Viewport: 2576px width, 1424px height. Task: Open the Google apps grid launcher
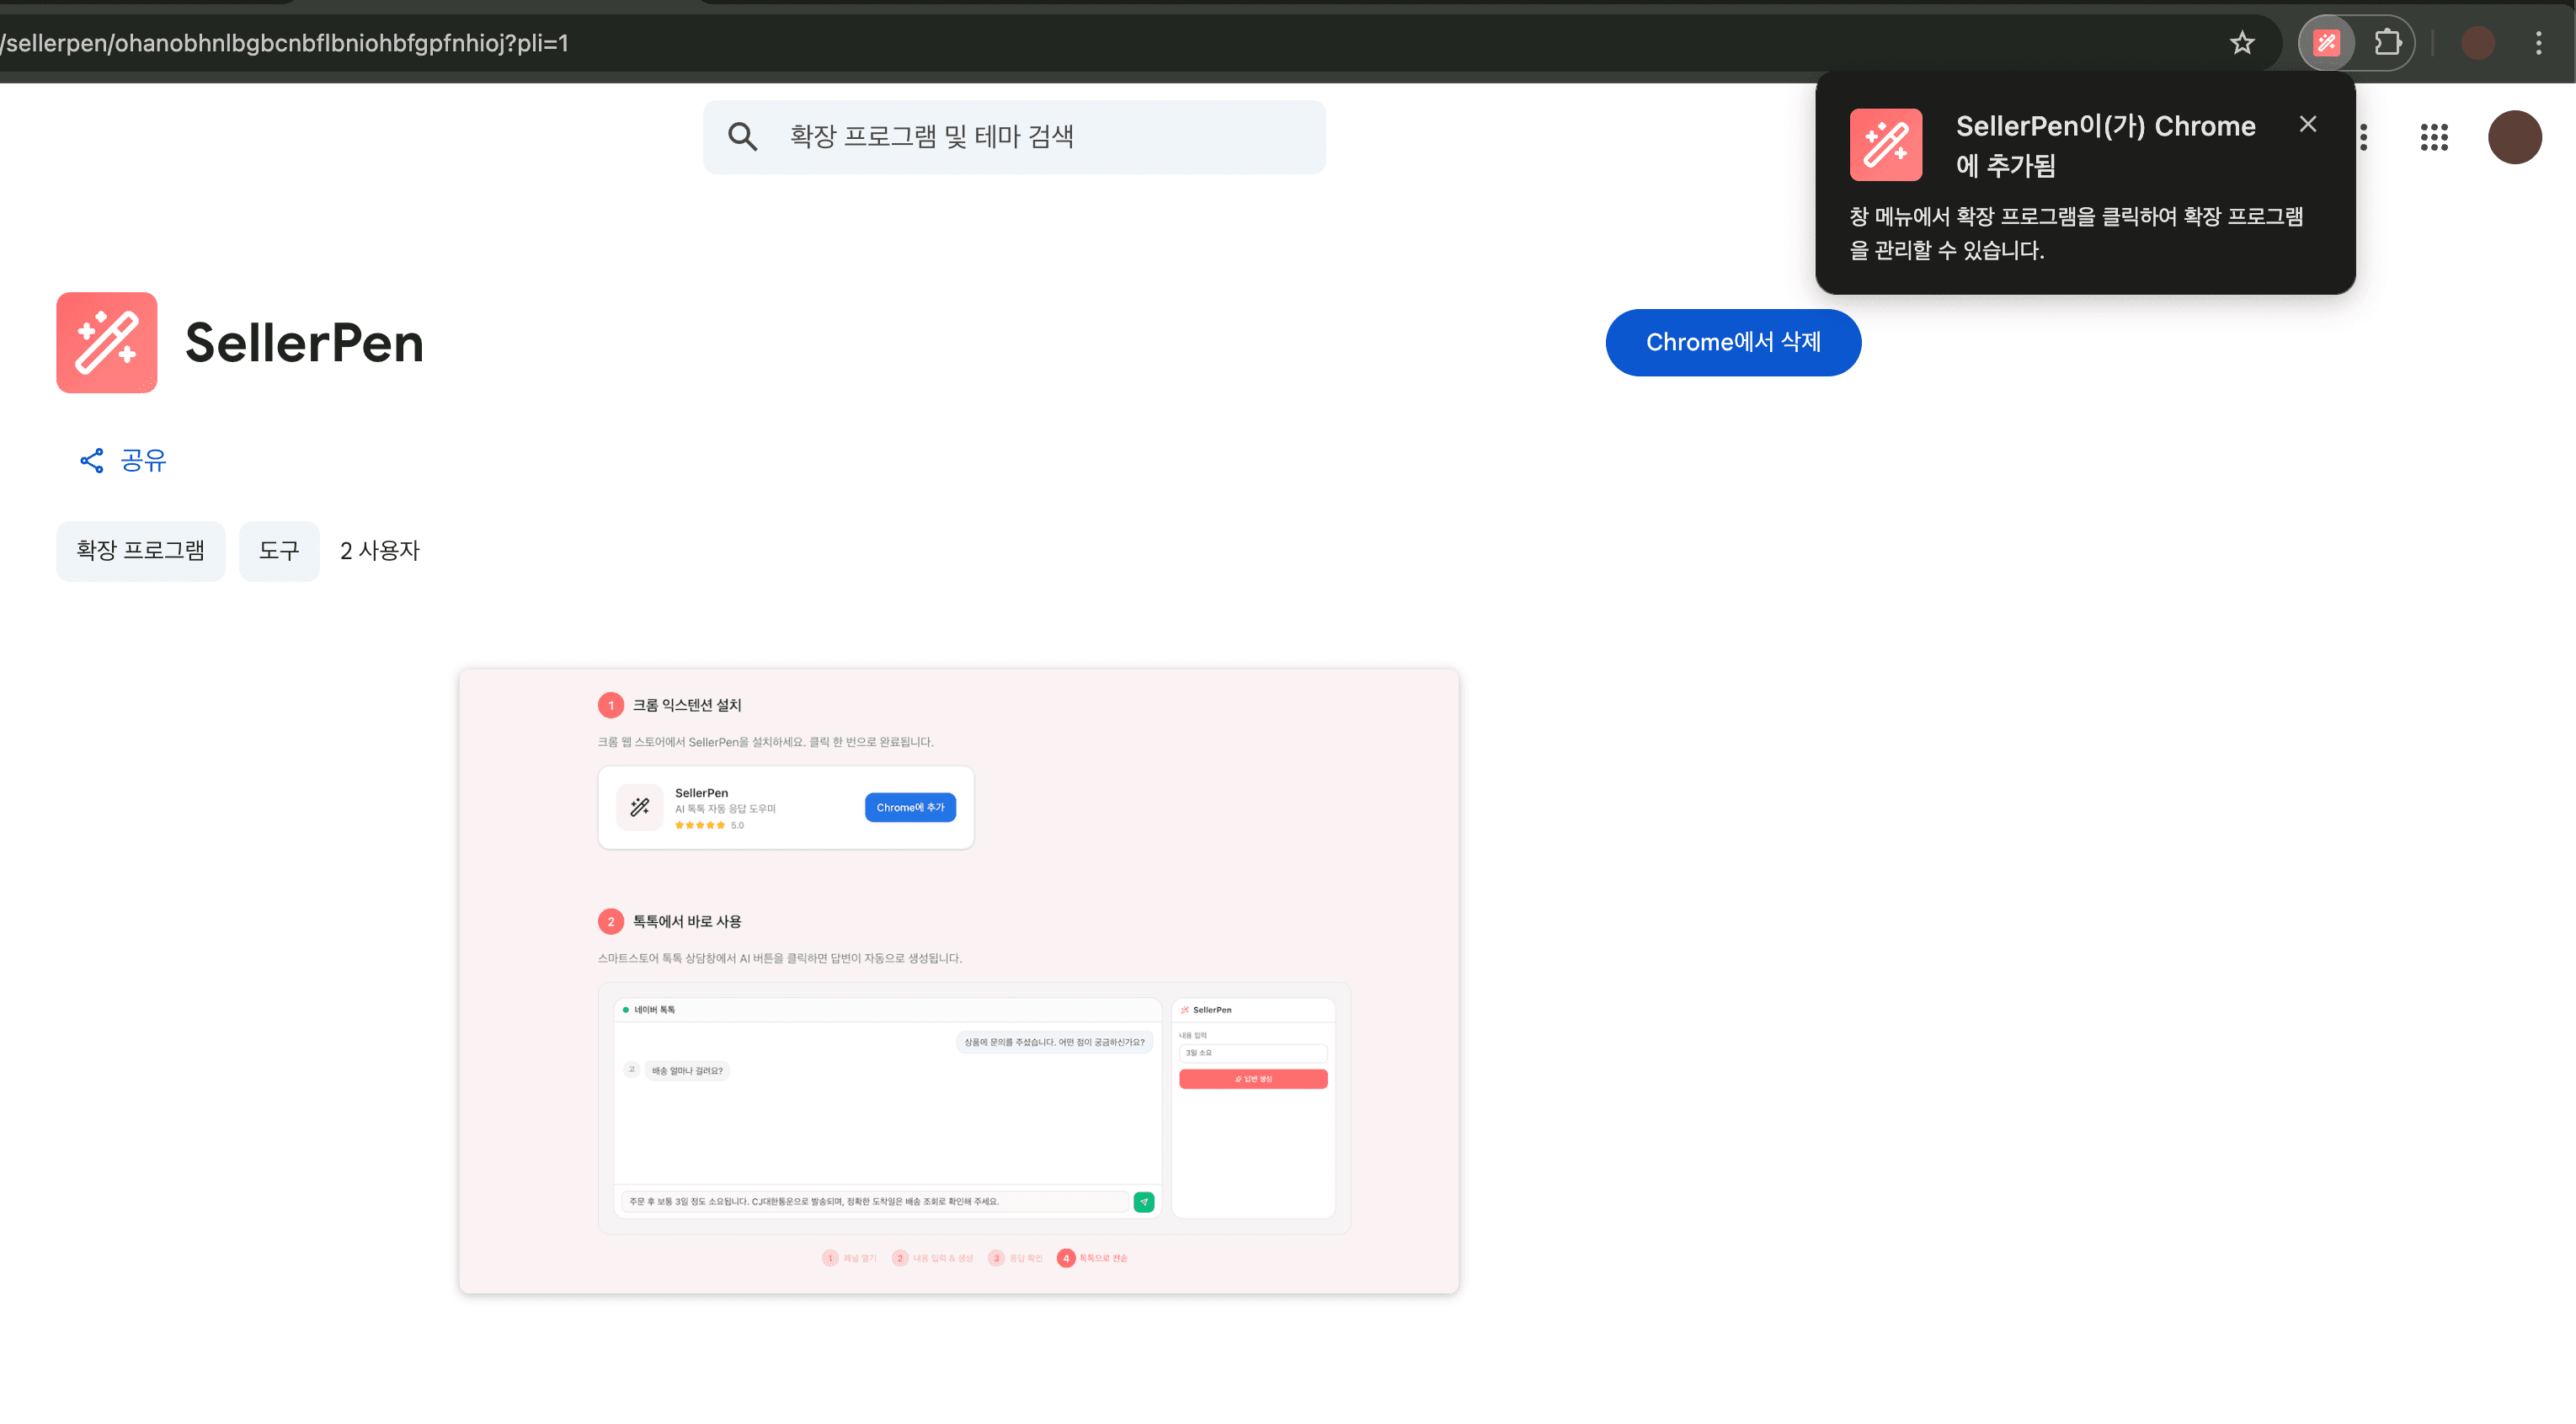pos(2434,137)
